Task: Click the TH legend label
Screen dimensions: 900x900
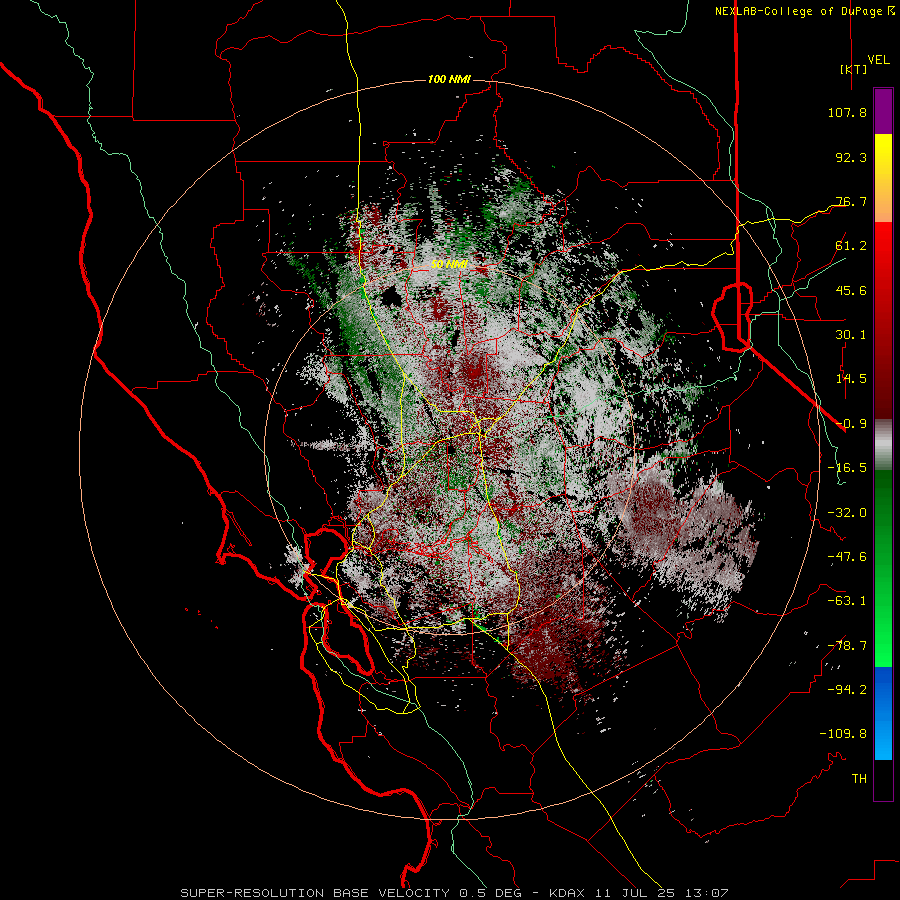Action: click(x=859, y=779)
